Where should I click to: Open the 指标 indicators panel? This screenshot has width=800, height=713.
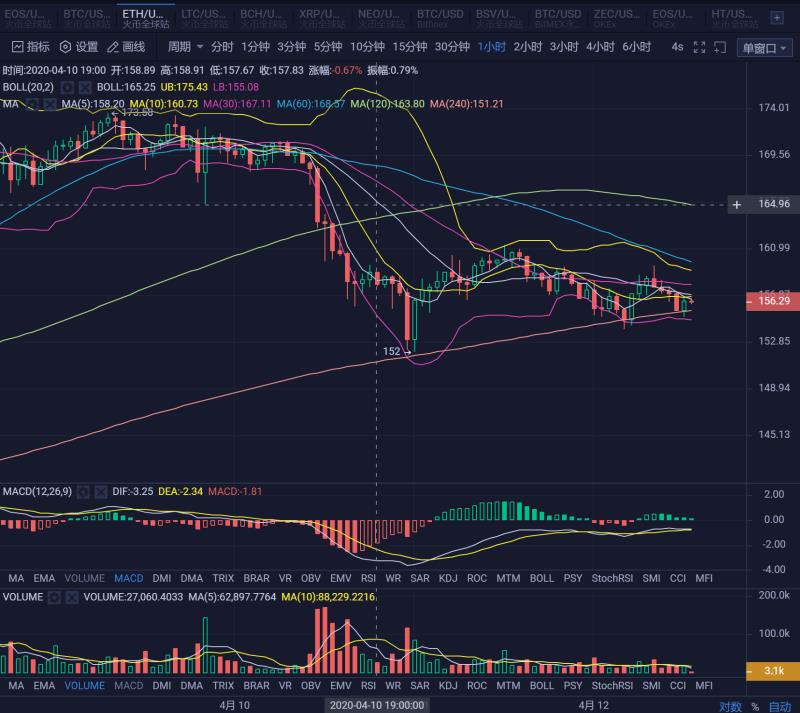pyautogui.click(x=30, y=46)
